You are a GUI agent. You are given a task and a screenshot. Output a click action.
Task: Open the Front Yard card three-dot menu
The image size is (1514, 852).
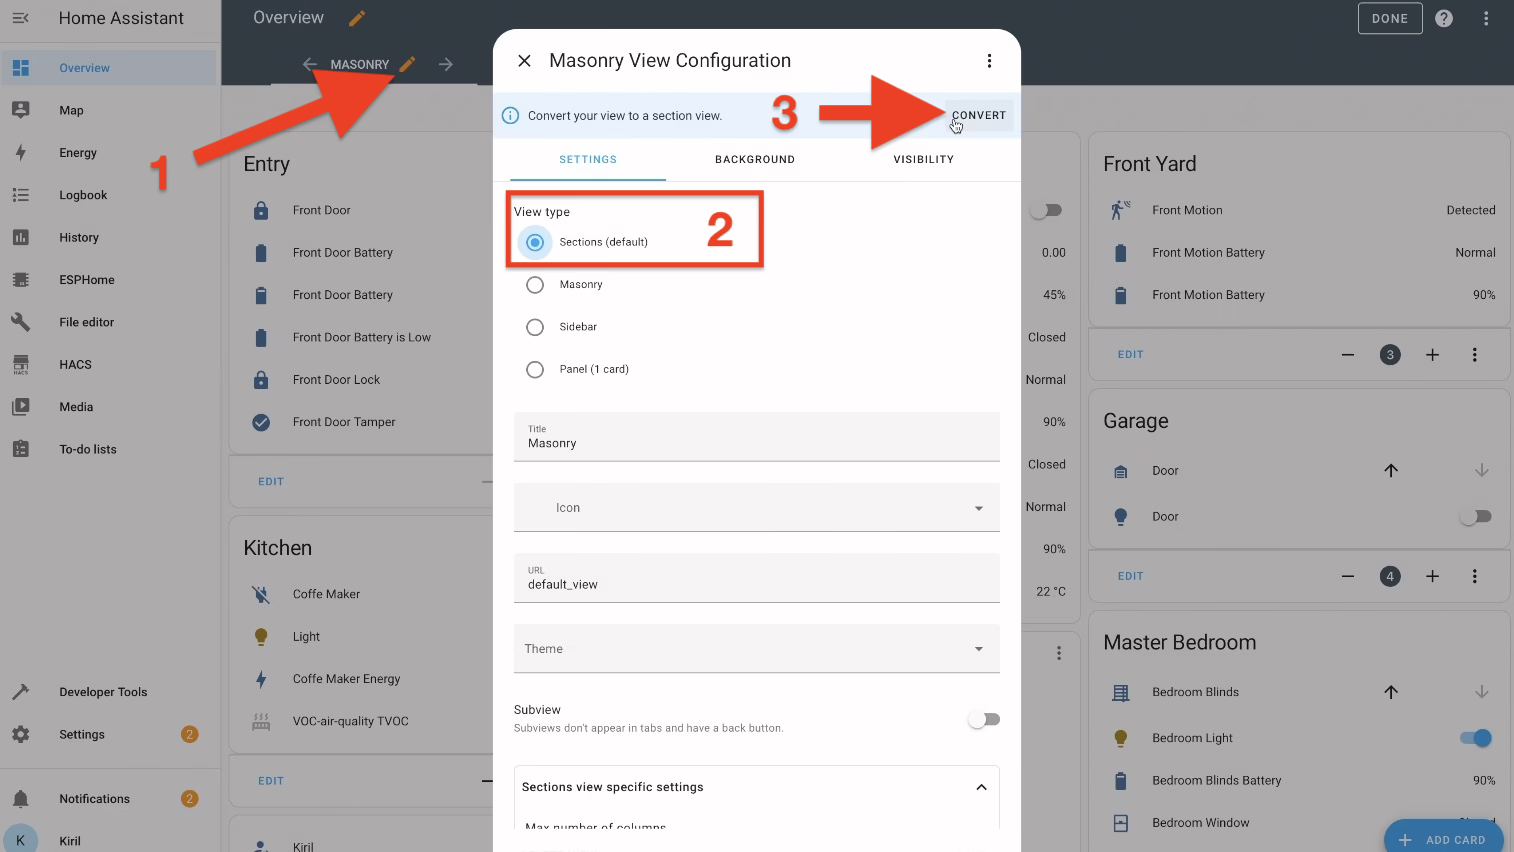pos(1474,355)
